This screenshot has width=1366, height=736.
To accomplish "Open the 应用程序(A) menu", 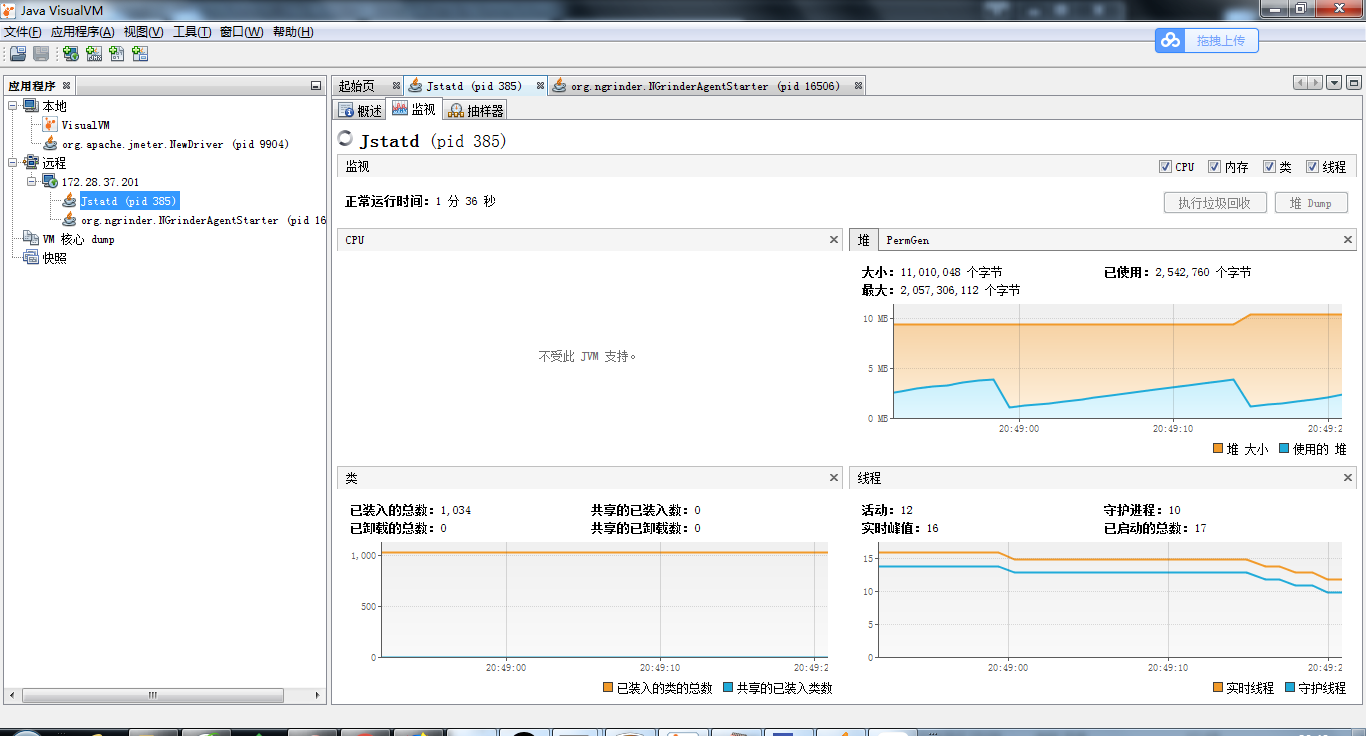I will pos(83,32).
